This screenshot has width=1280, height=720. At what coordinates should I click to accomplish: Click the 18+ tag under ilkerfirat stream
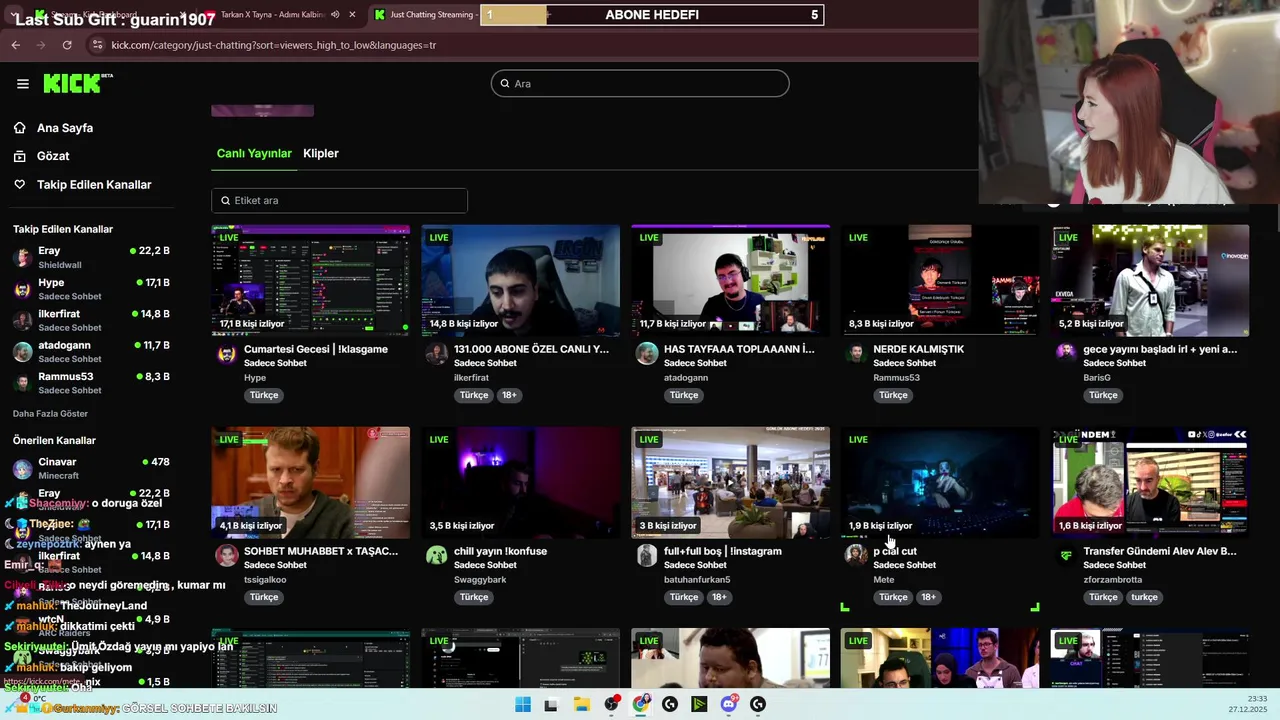click(509, 395)
